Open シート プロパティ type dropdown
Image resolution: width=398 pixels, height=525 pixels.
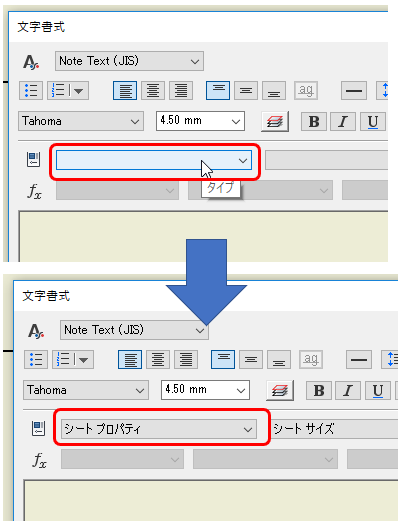point(159,429)
